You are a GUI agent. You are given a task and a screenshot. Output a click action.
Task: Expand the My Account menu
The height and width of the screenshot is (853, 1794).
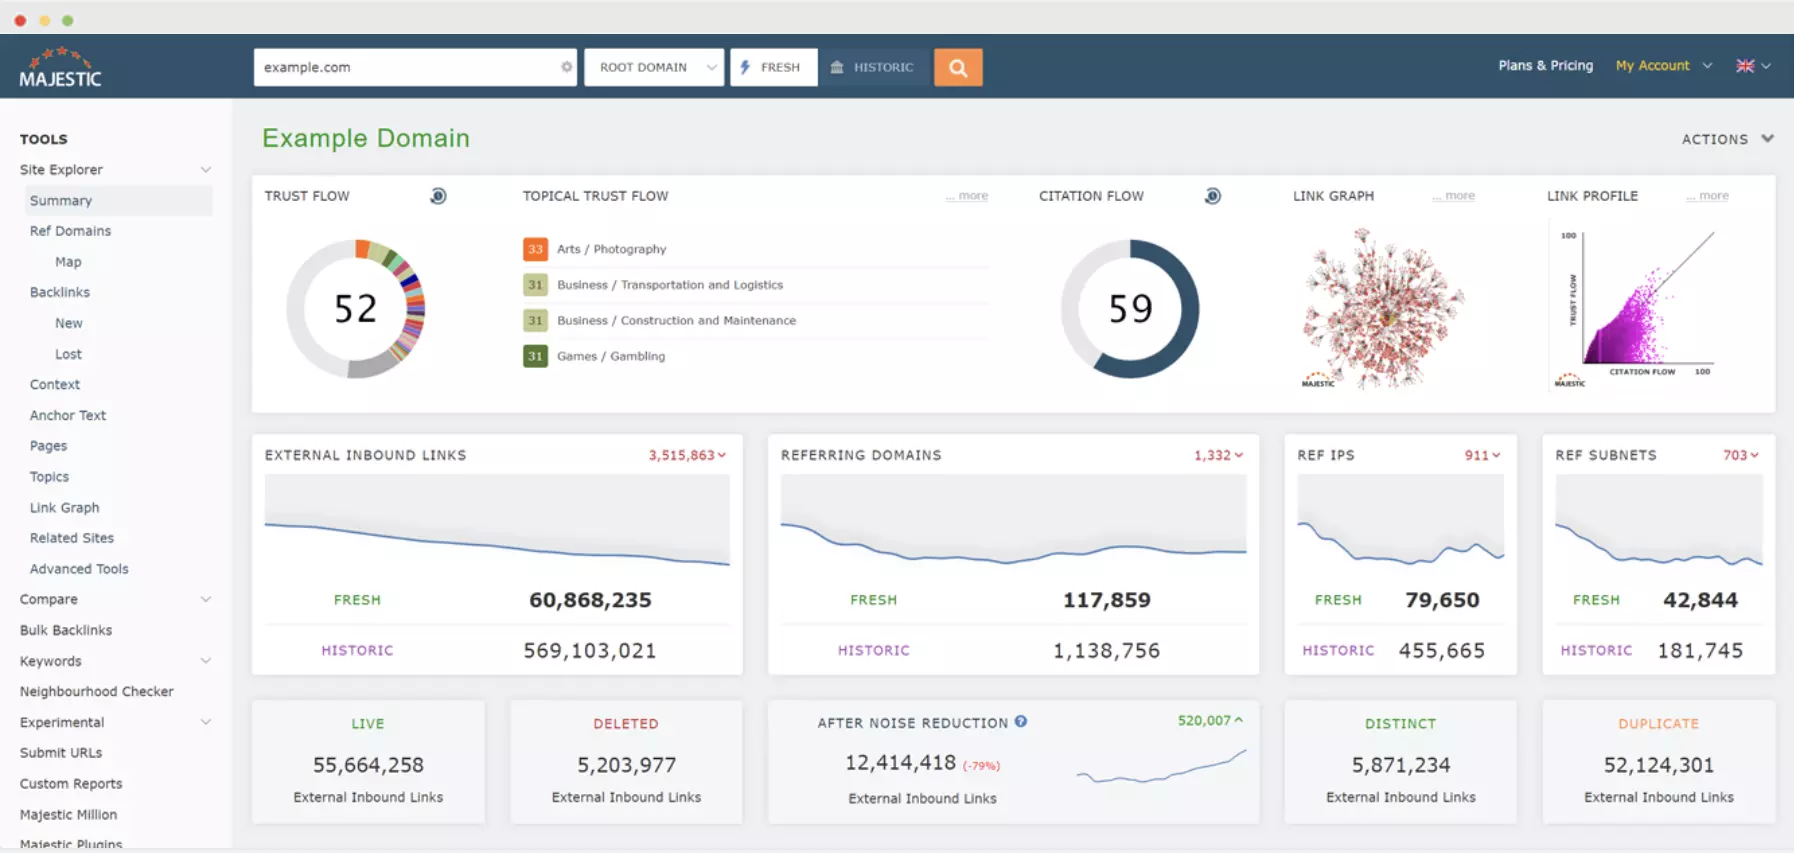click(1664, 66)
